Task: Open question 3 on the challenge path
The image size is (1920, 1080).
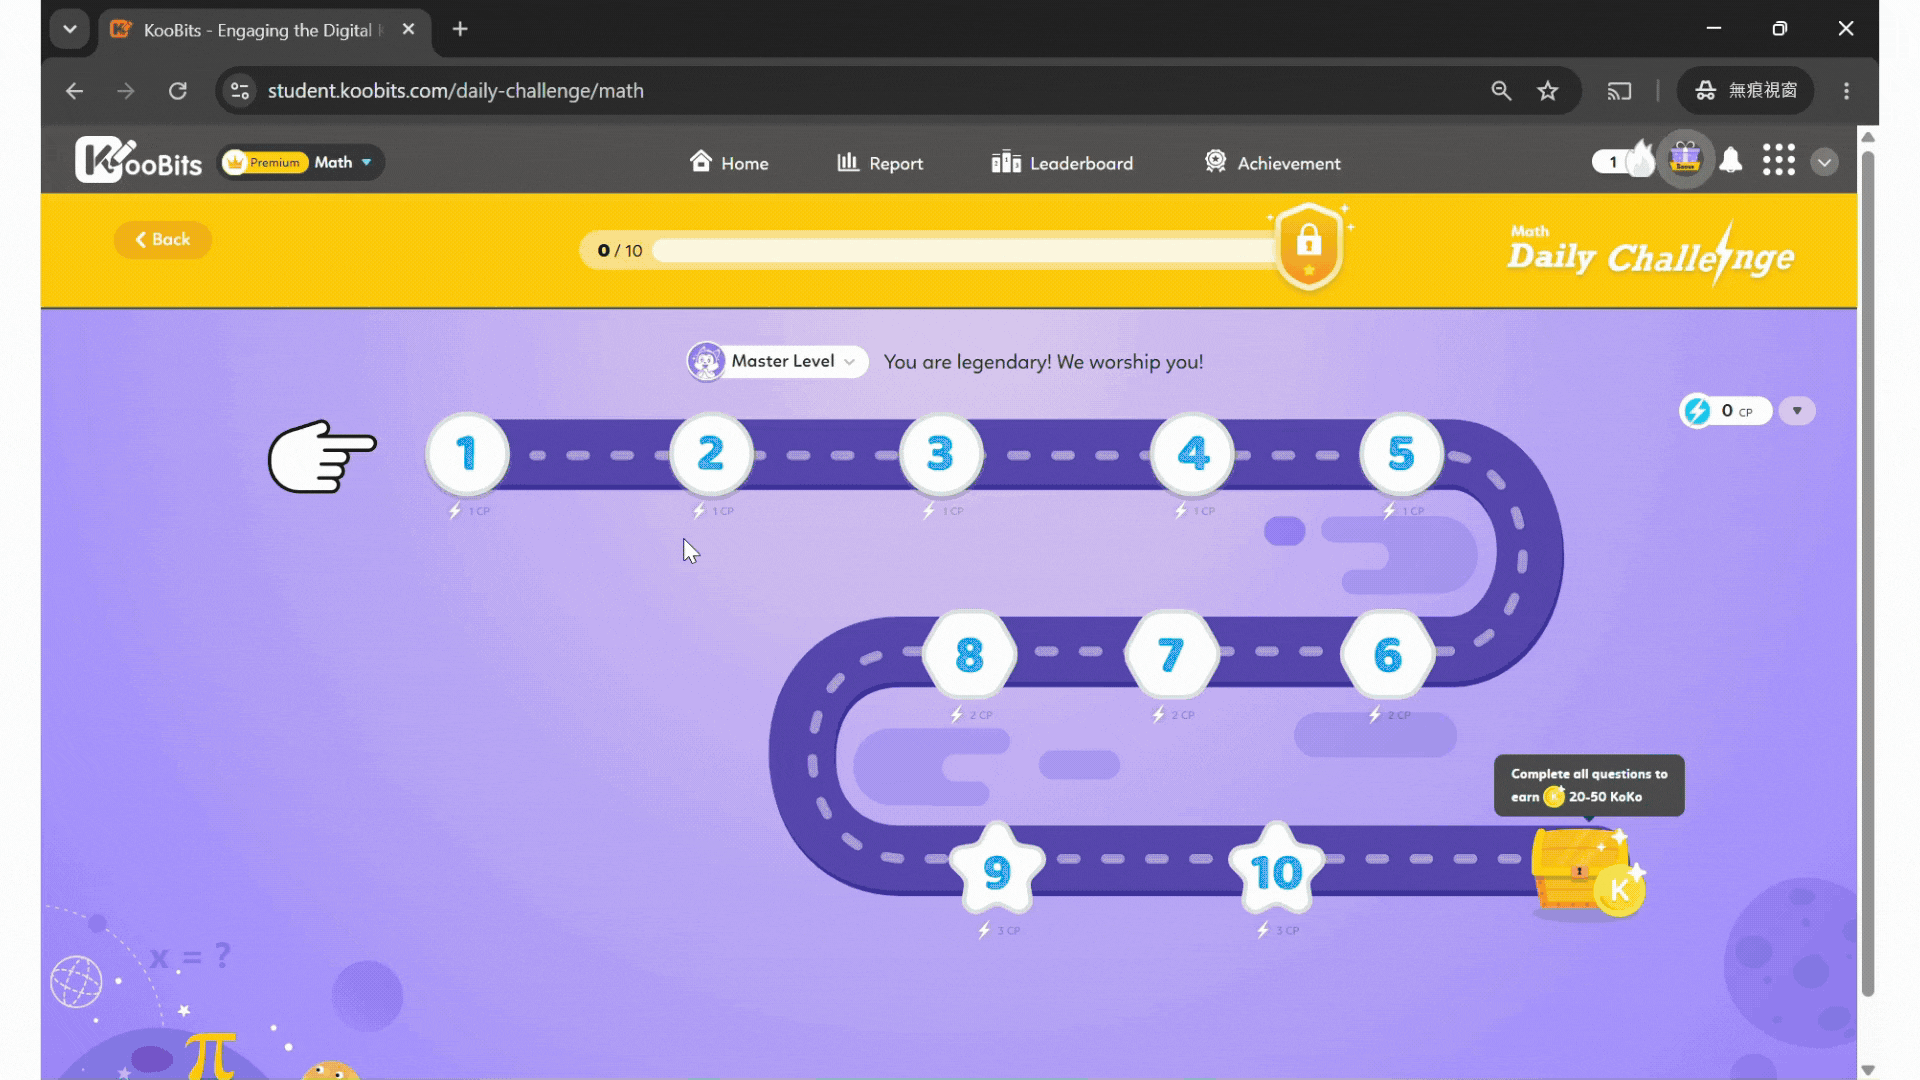Action: point(941,454)
